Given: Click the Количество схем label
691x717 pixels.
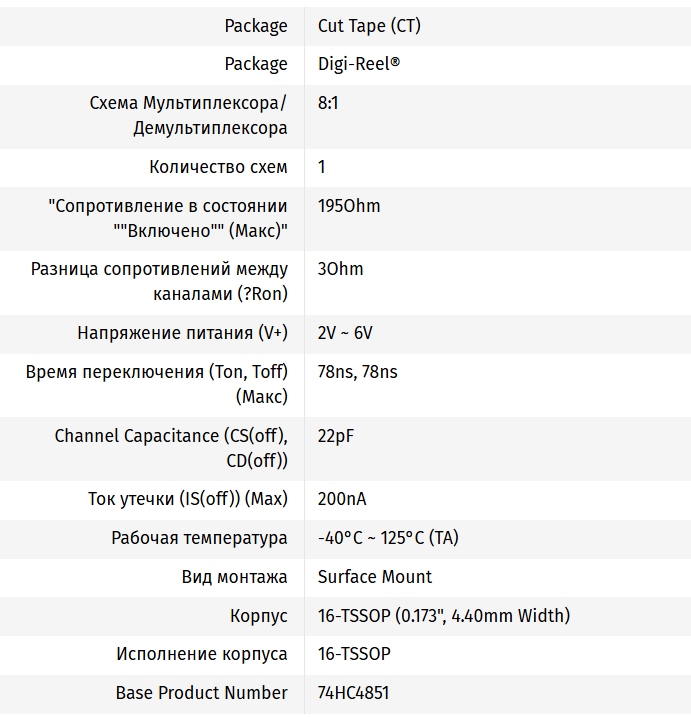Looking at the screenshot, I should 218,167.
